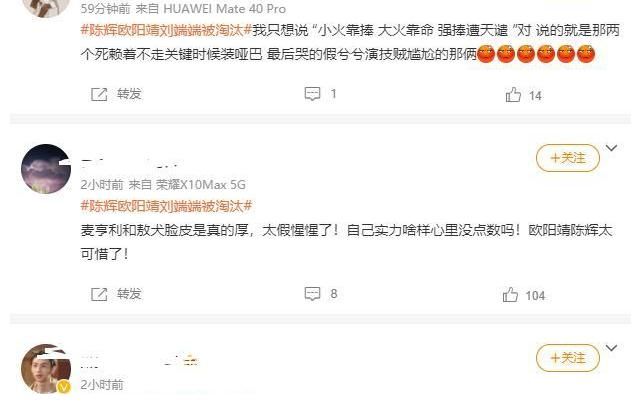Follow the user posting from 荣耀X10Max 5G
This screenshot has height=414, width=641.
pos(568,158)
